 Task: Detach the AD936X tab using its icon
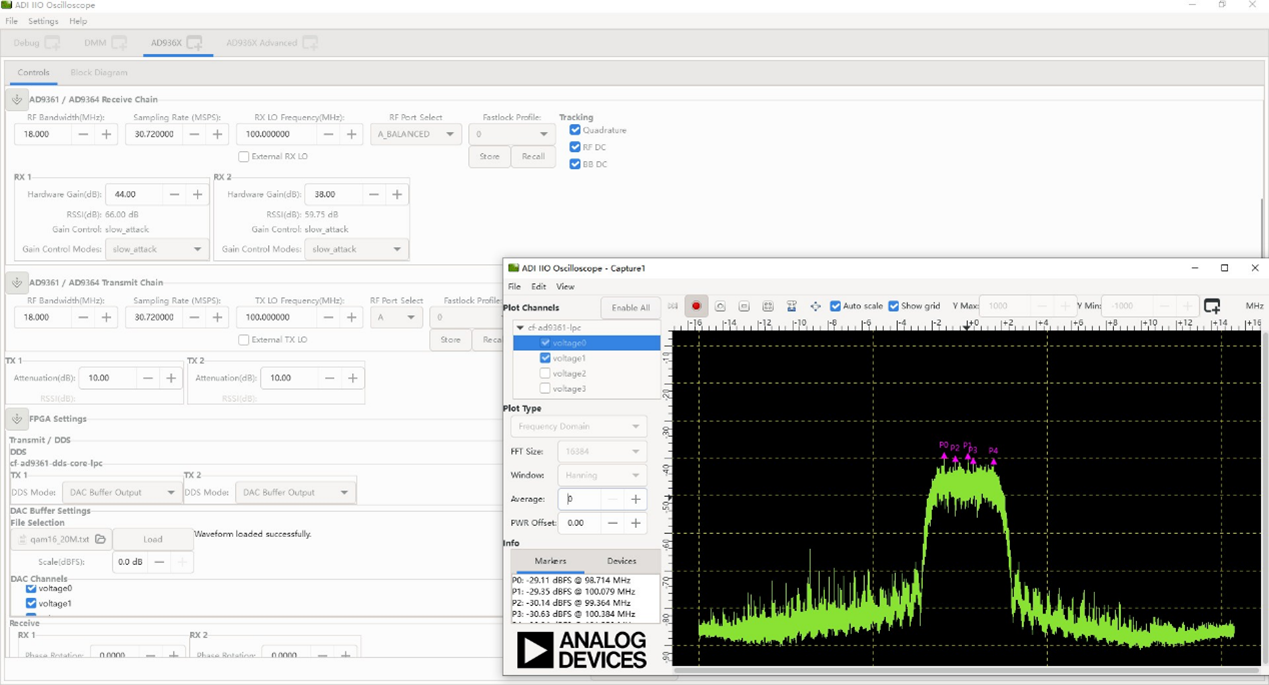coord(195,43)
